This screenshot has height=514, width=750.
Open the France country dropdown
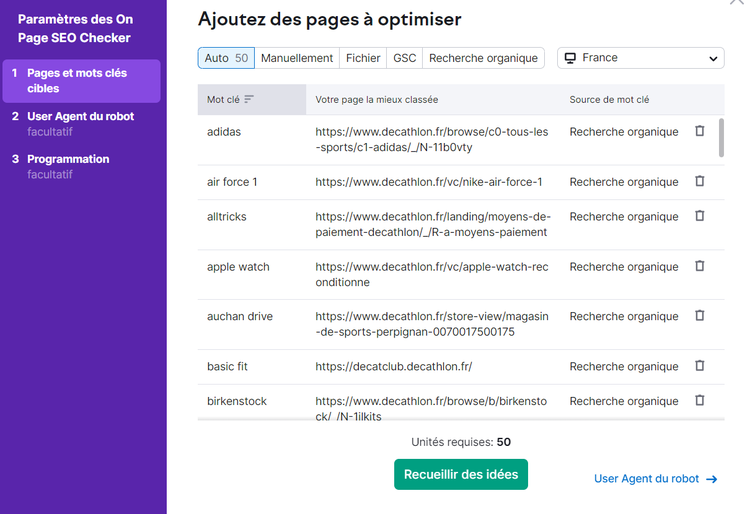(640, 58)
